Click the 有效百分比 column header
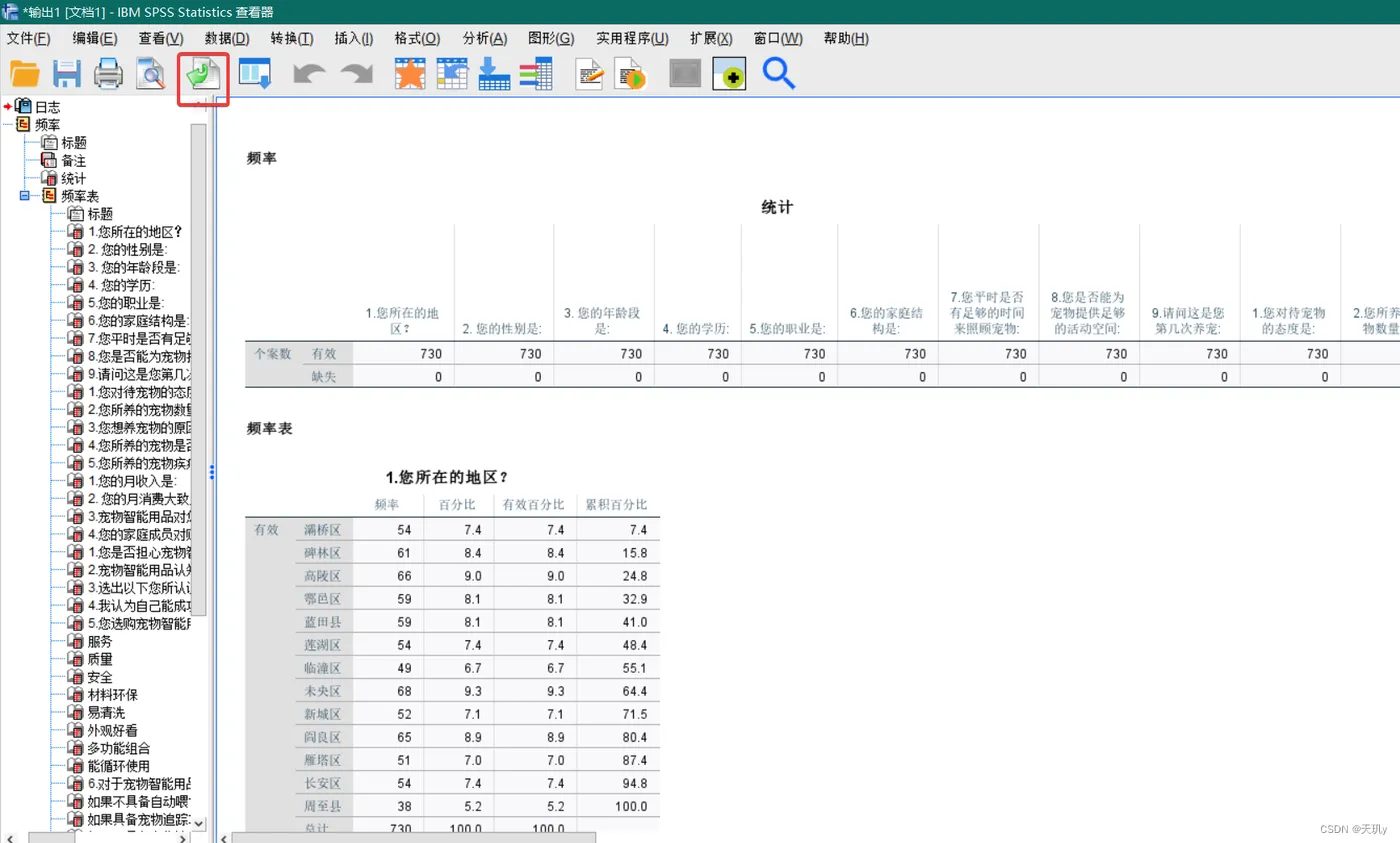 tap(533, 504)
